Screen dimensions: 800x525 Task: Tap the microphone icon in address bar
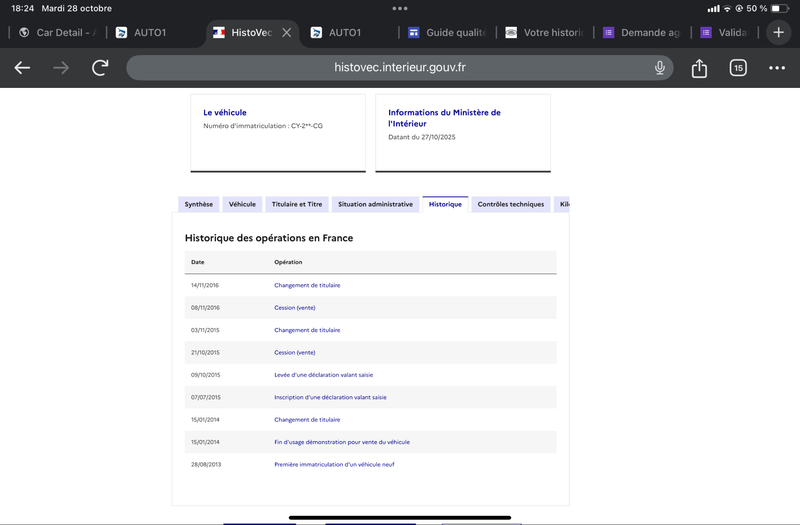tap(660, 68)
